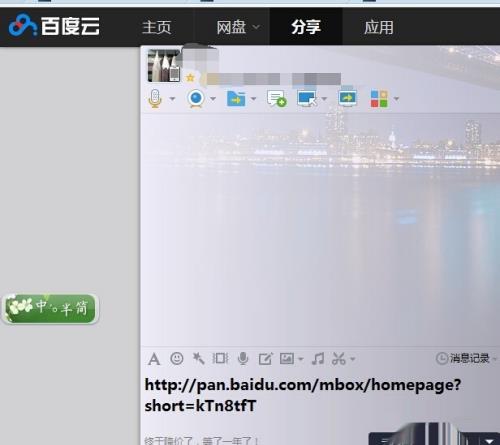Image resolution: width=500 pixels, height=445 pixels.
Task: Click the music note icon
Action: click(x=318, y=359)
